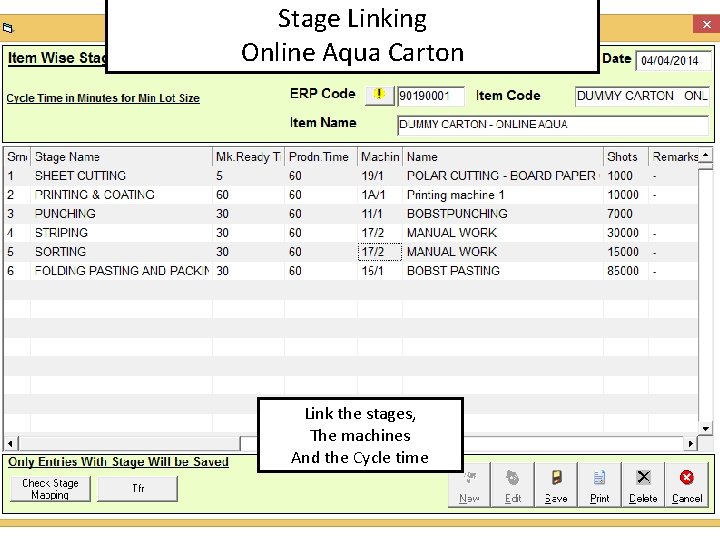
Task: Click machine cell 11/1
Action: (x=380, y=214)
